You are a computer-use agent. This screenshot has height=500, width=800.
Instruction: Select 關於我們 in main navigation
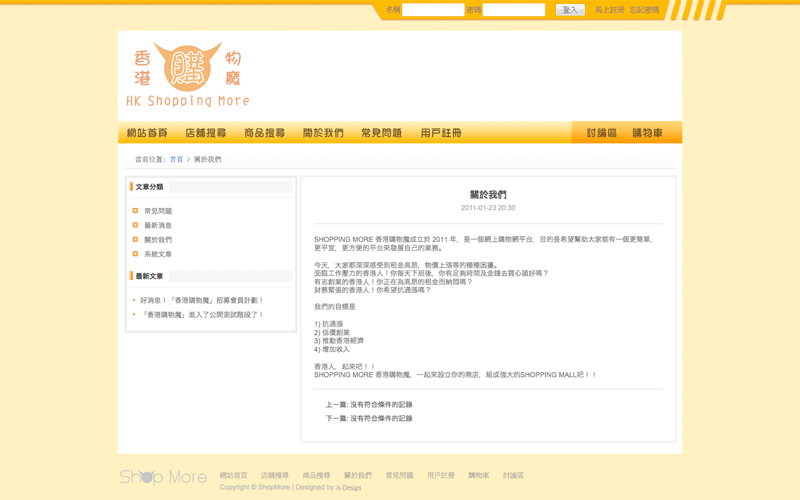coord(323,133)
